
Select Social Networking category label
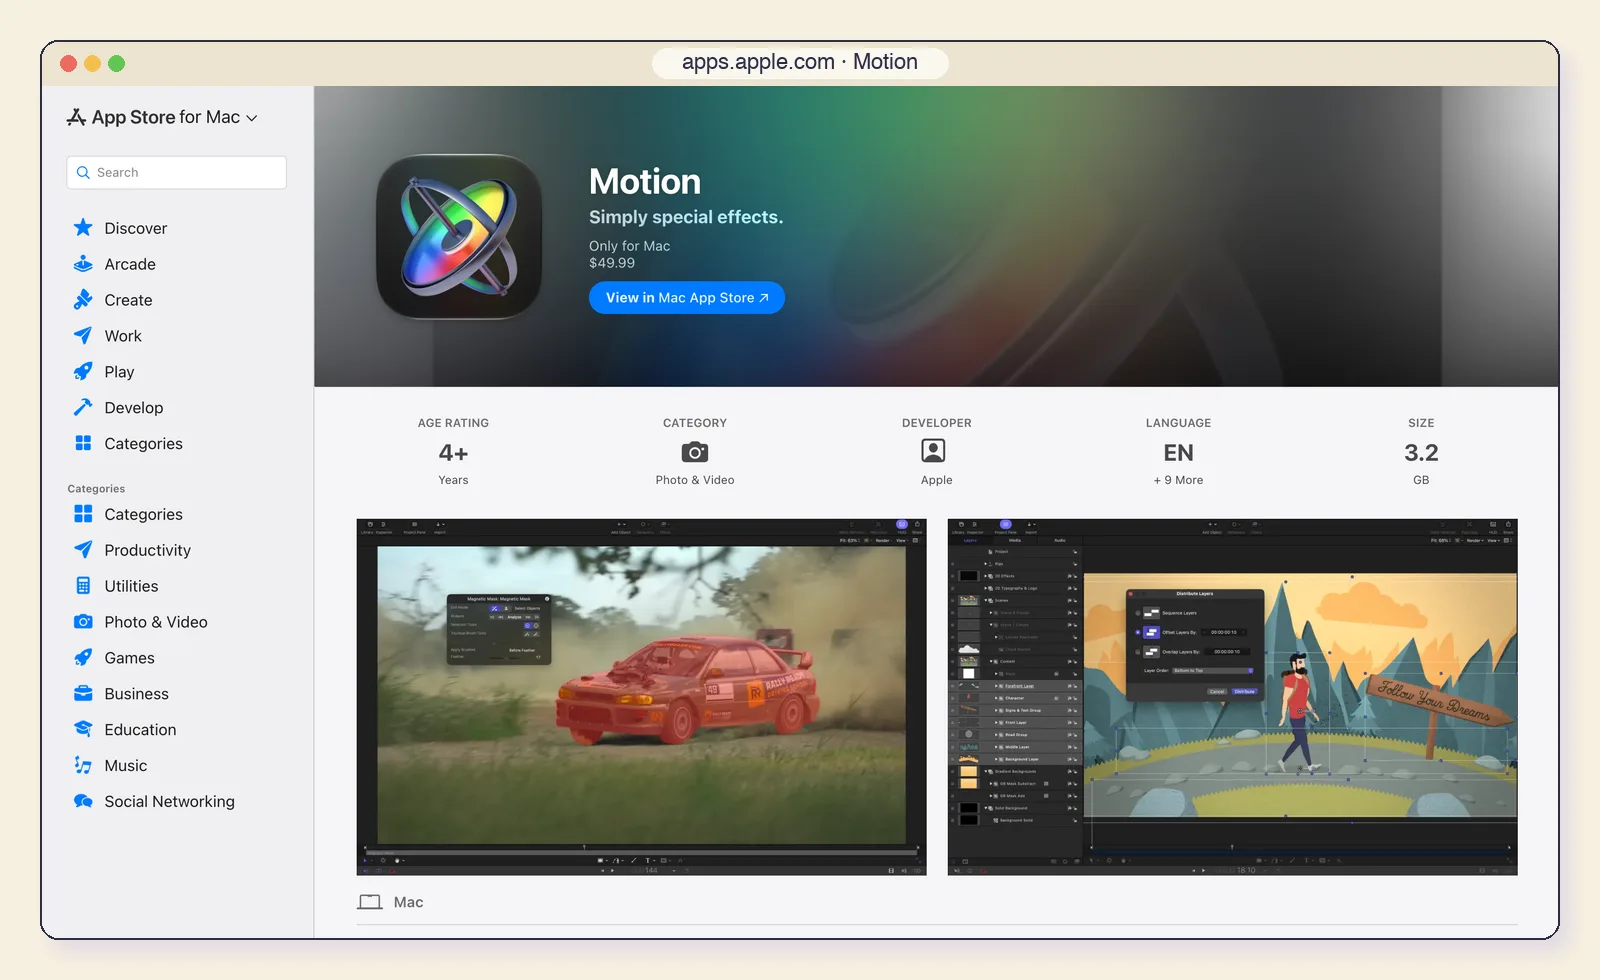[169, 801]
